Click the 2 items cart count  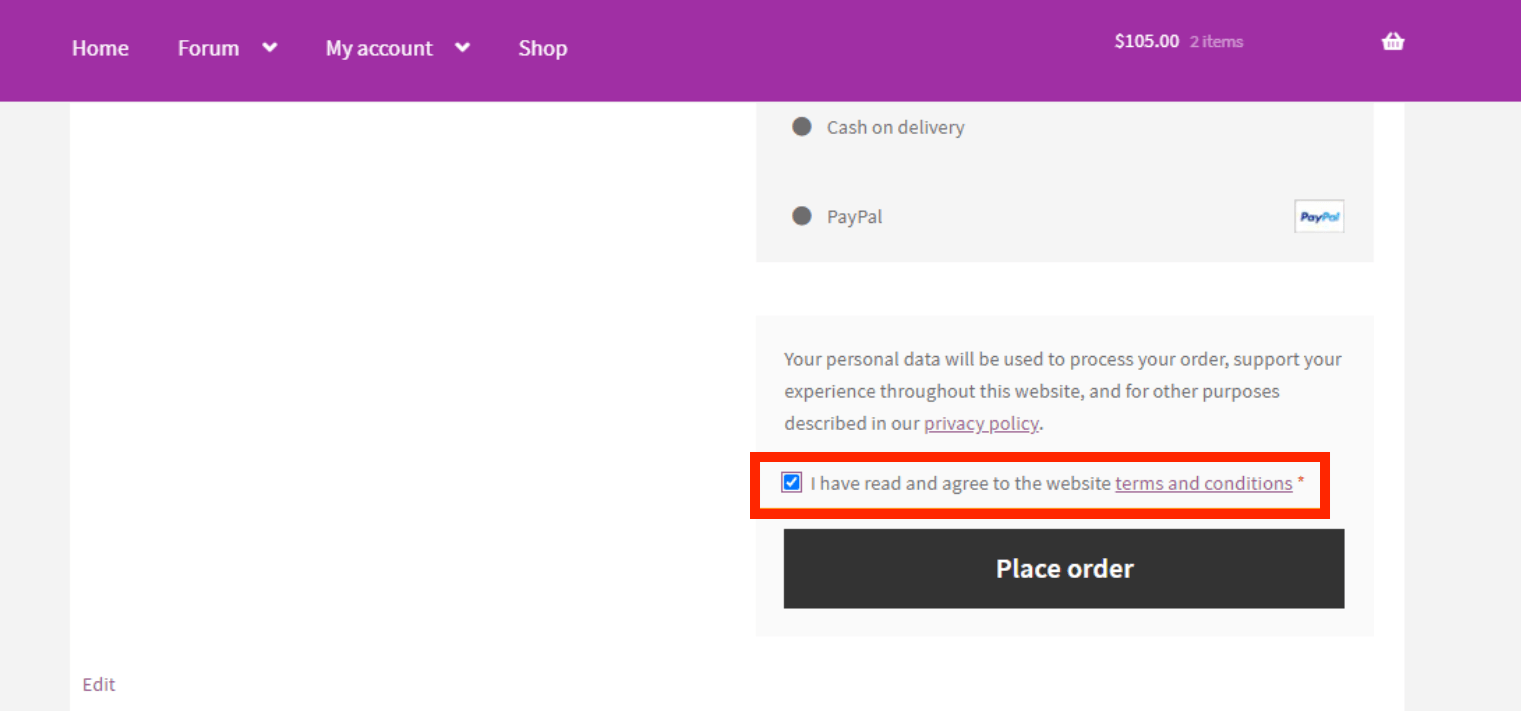(x=1216, y=42)
